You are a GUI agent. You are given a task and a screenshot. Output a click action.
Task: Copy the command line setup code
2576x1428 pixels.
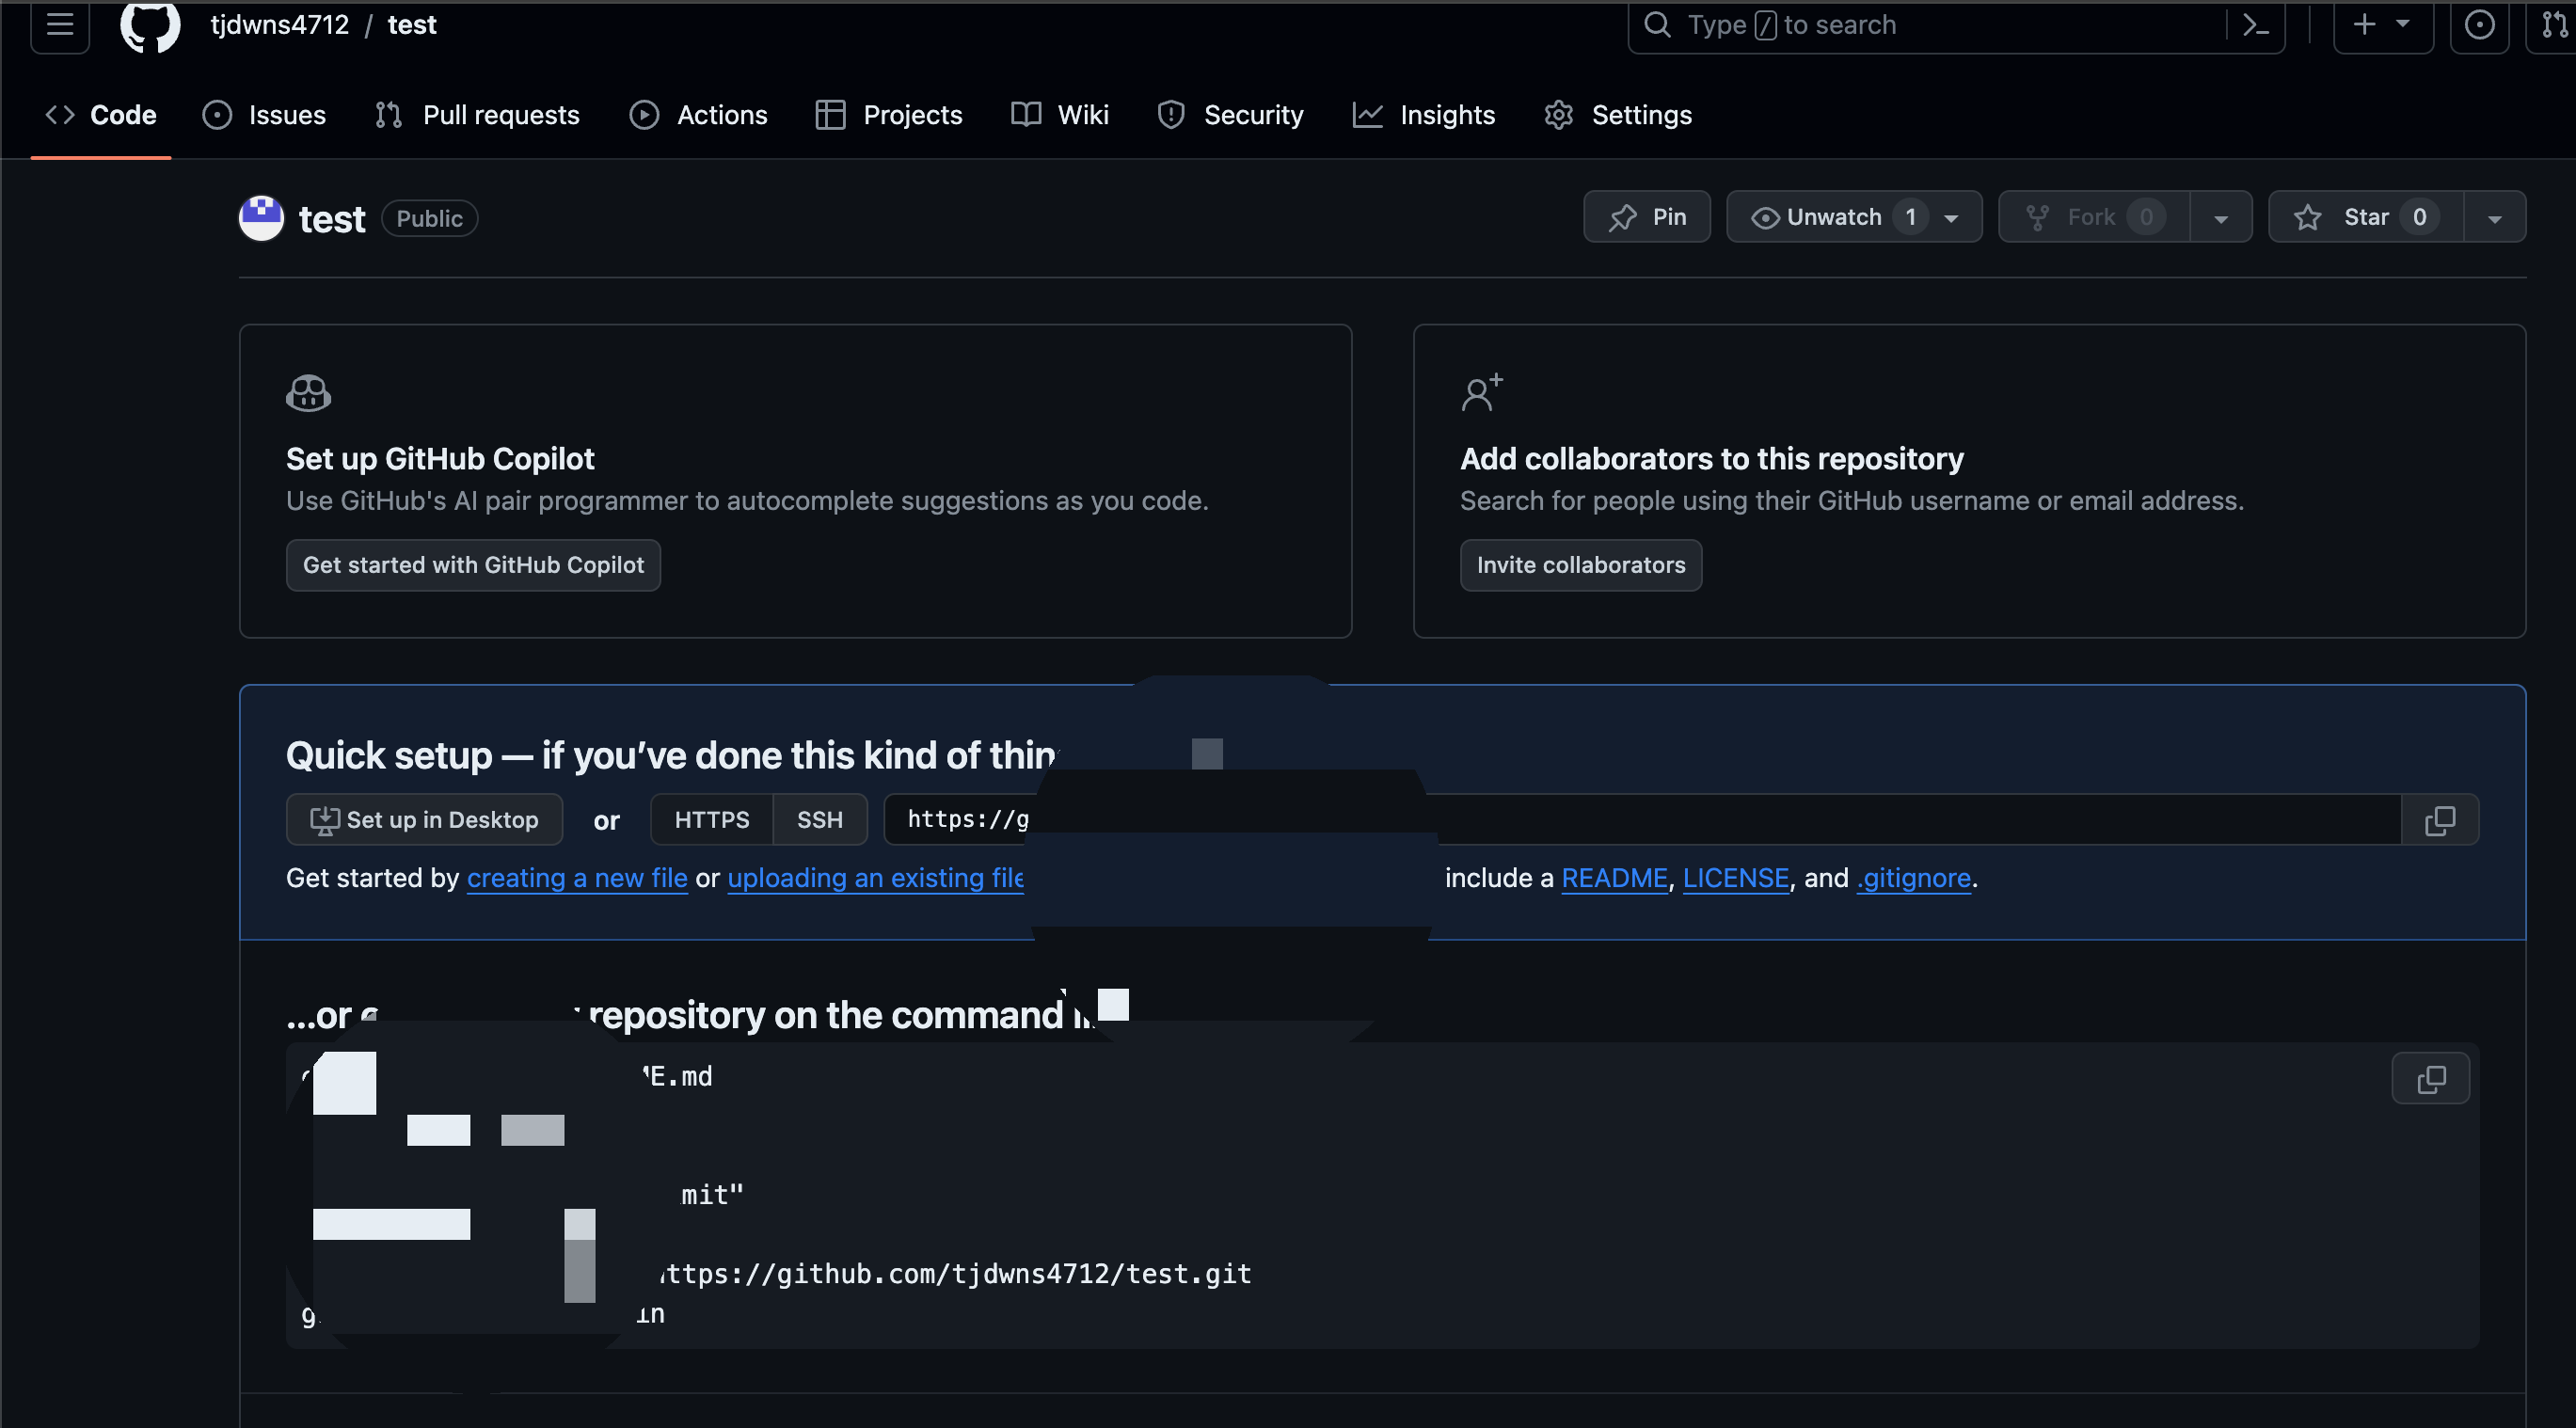(x=2430, y=1078)
